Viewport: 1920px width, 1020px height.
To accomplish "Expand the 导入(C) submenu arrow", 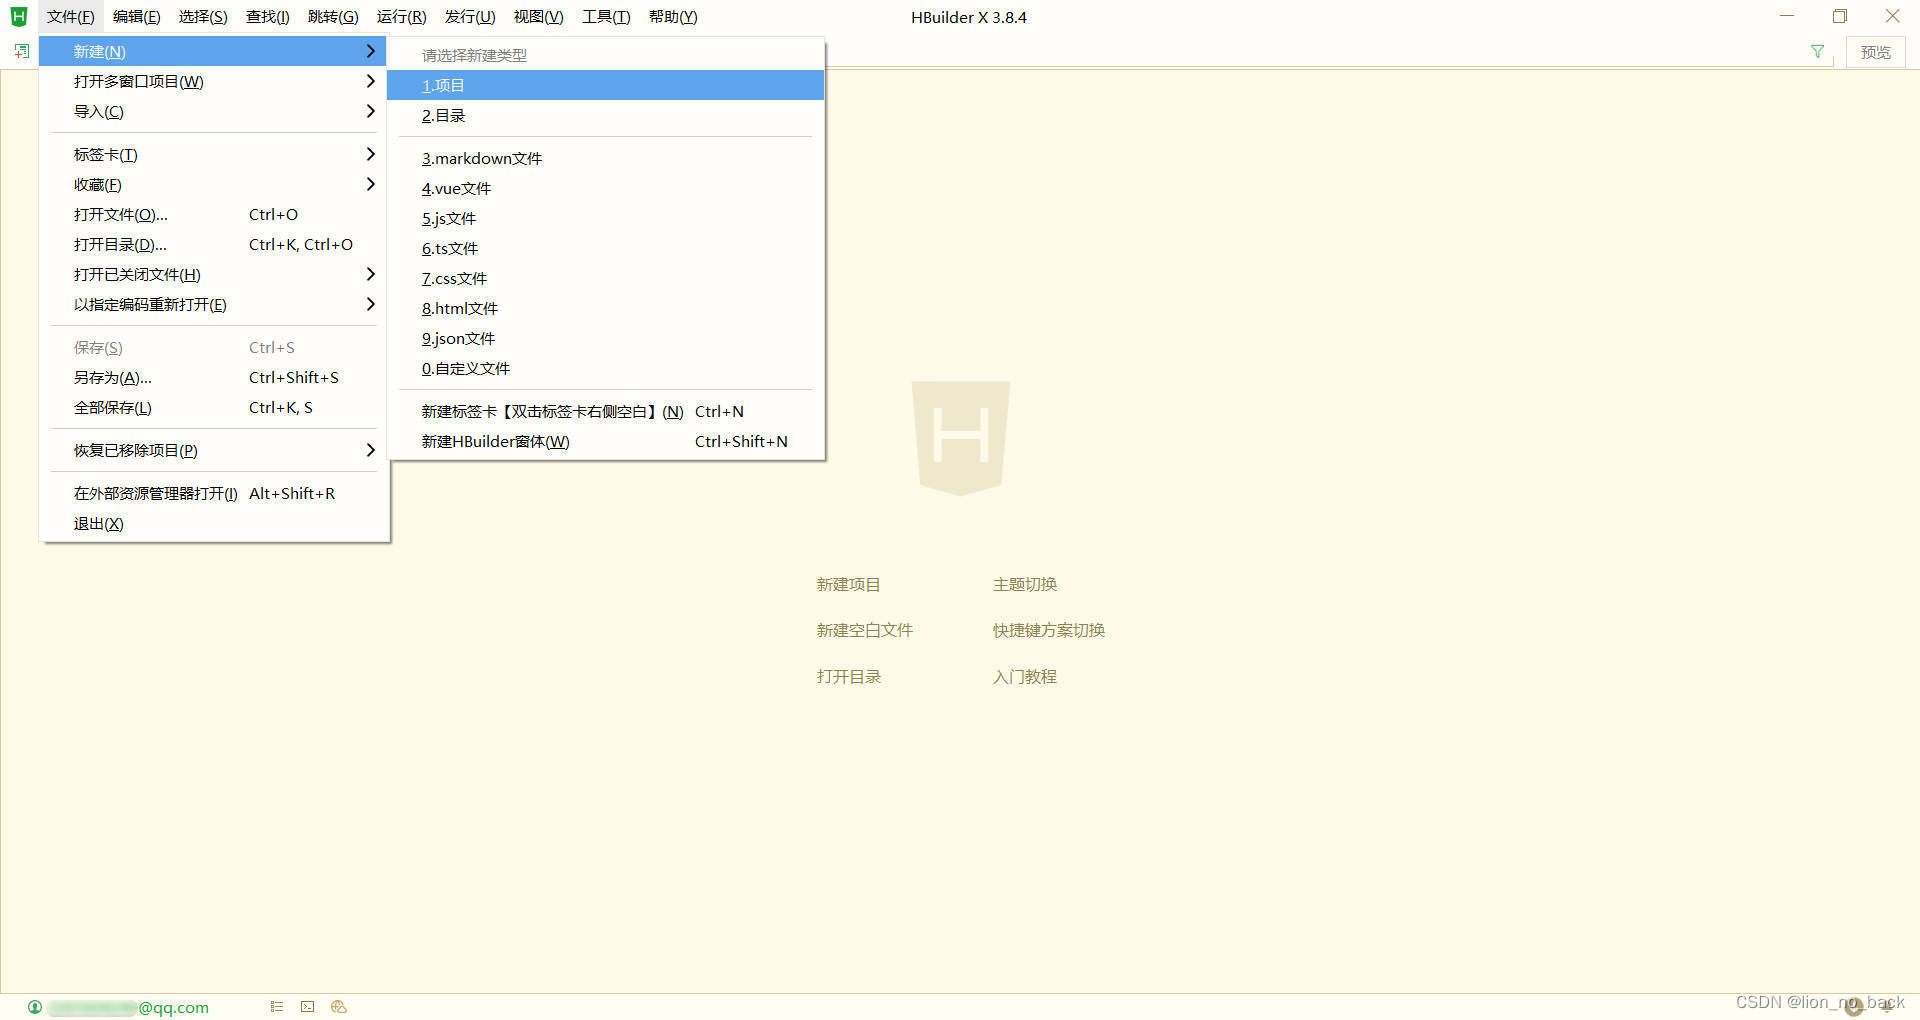I will click(370, 111).
